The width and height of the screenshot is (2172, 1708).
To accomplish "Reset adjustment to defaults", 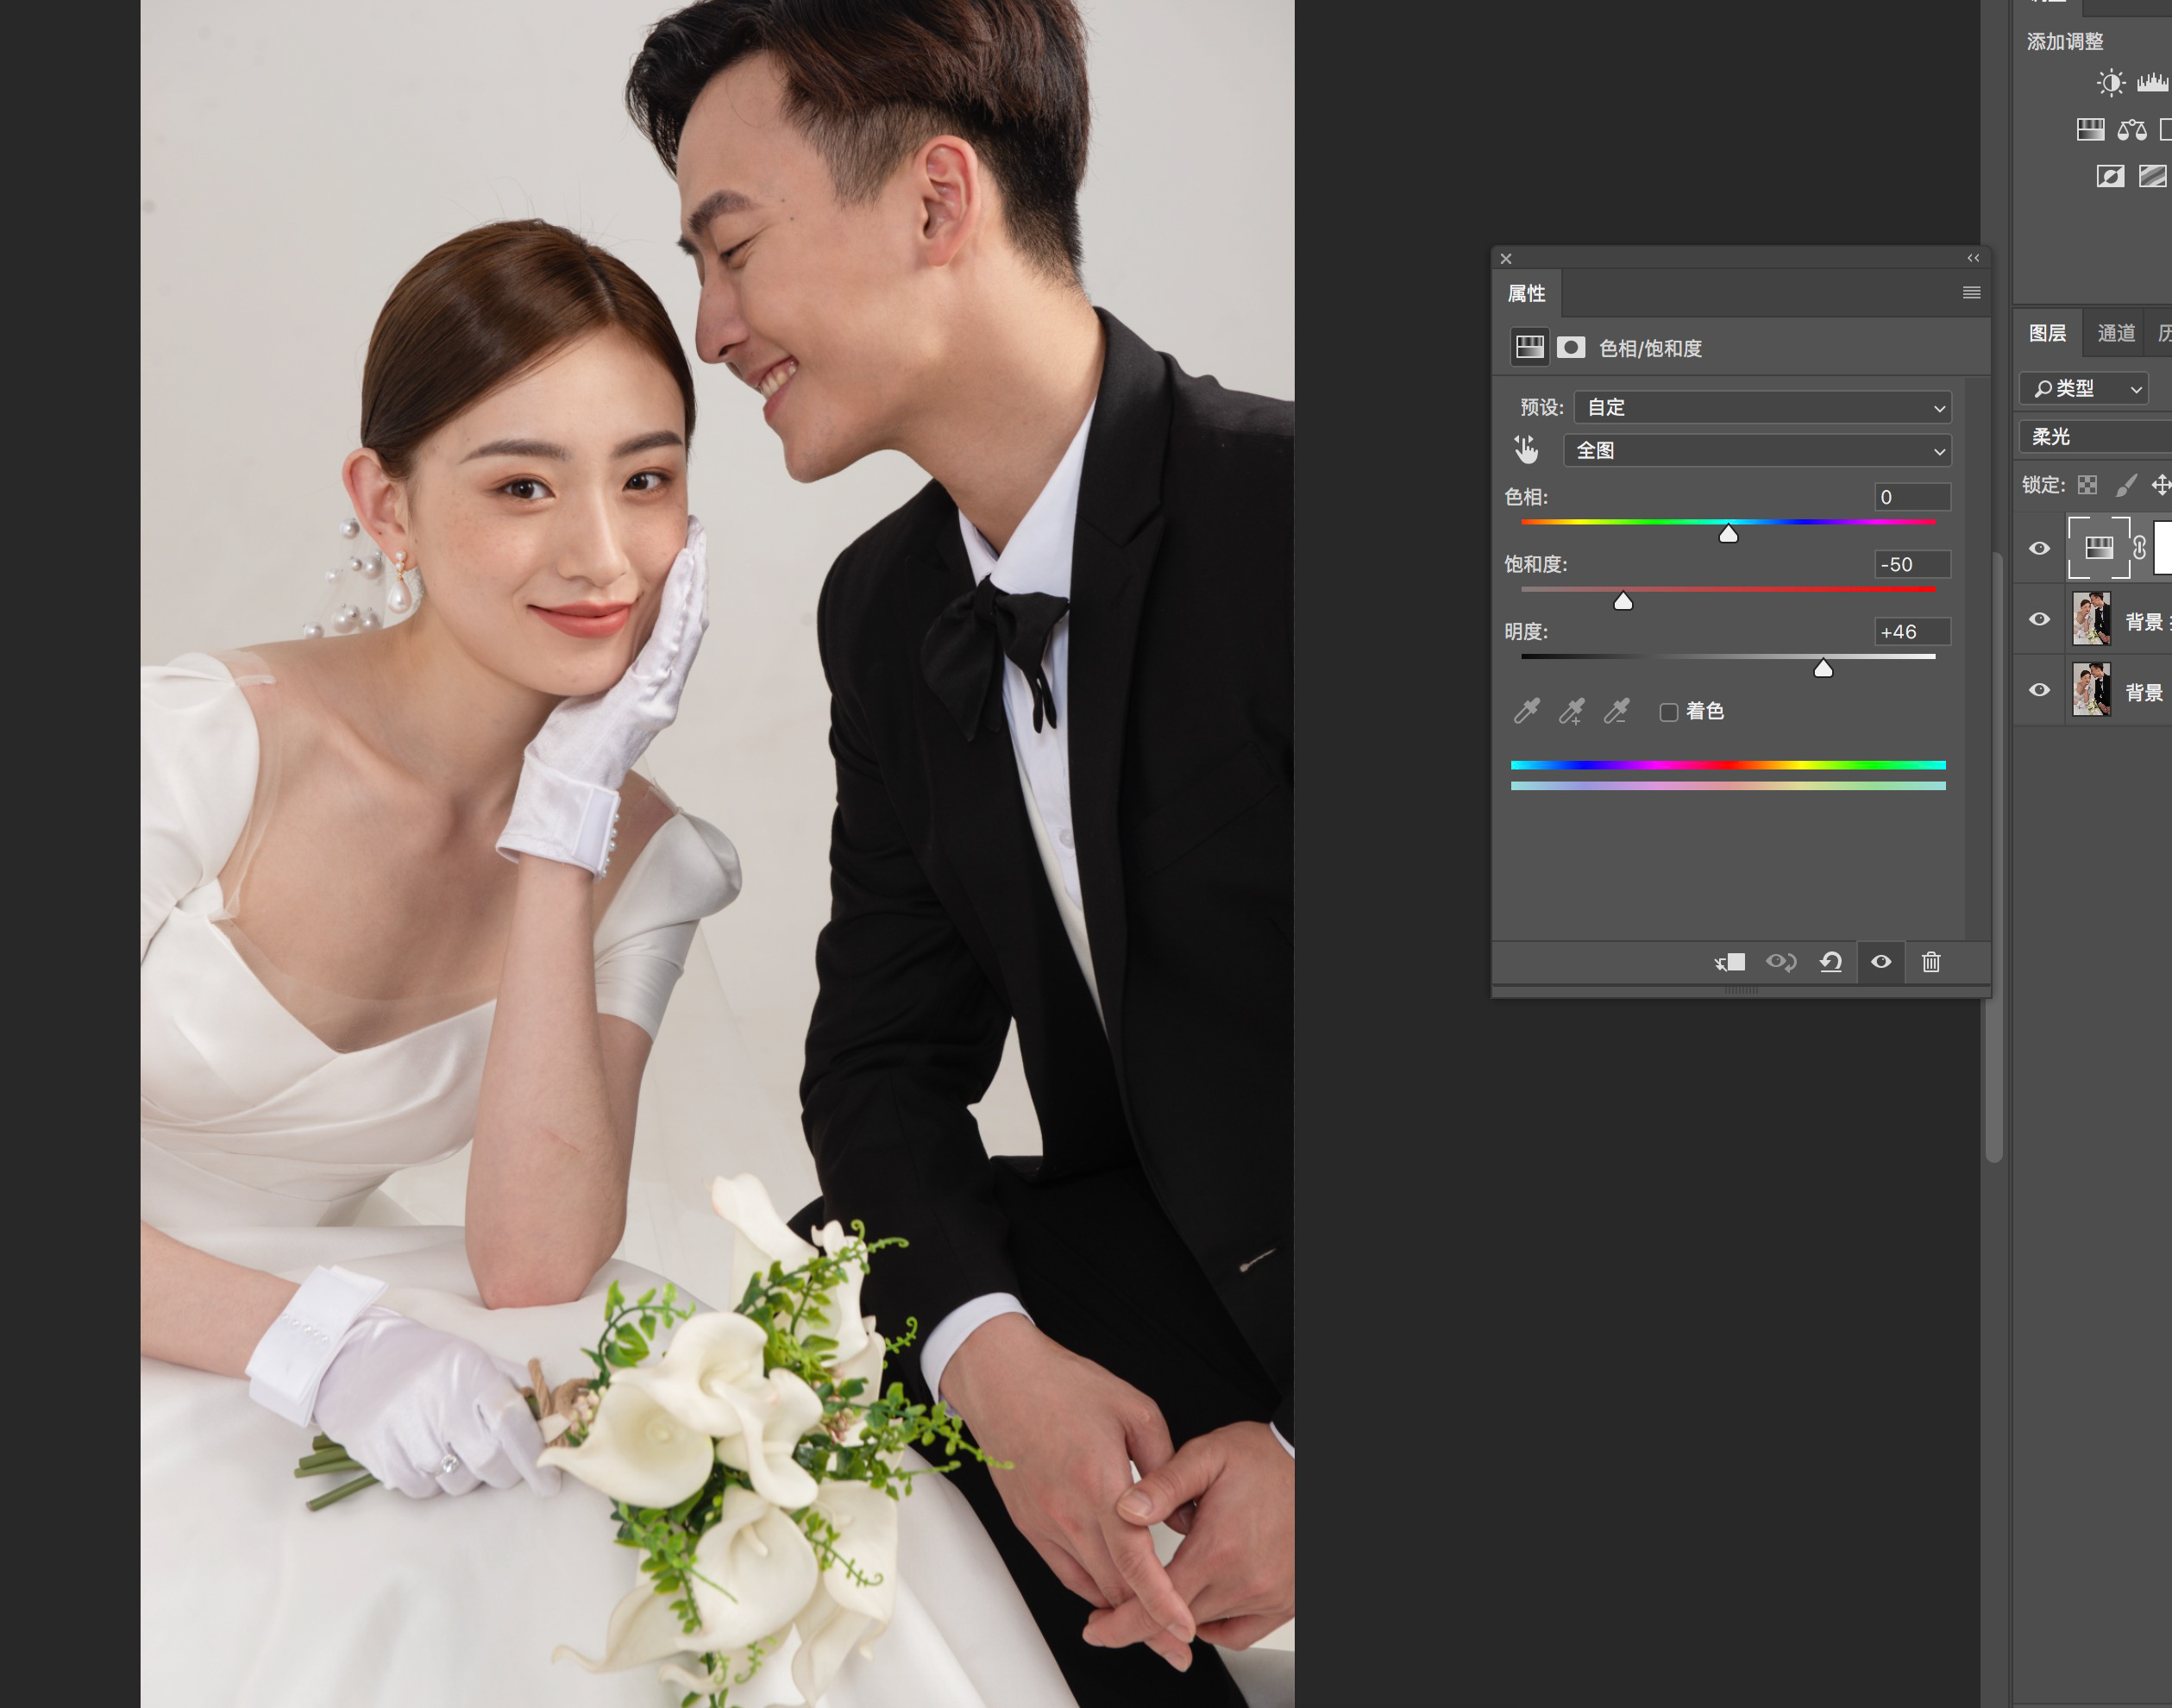I will 1831,962.
